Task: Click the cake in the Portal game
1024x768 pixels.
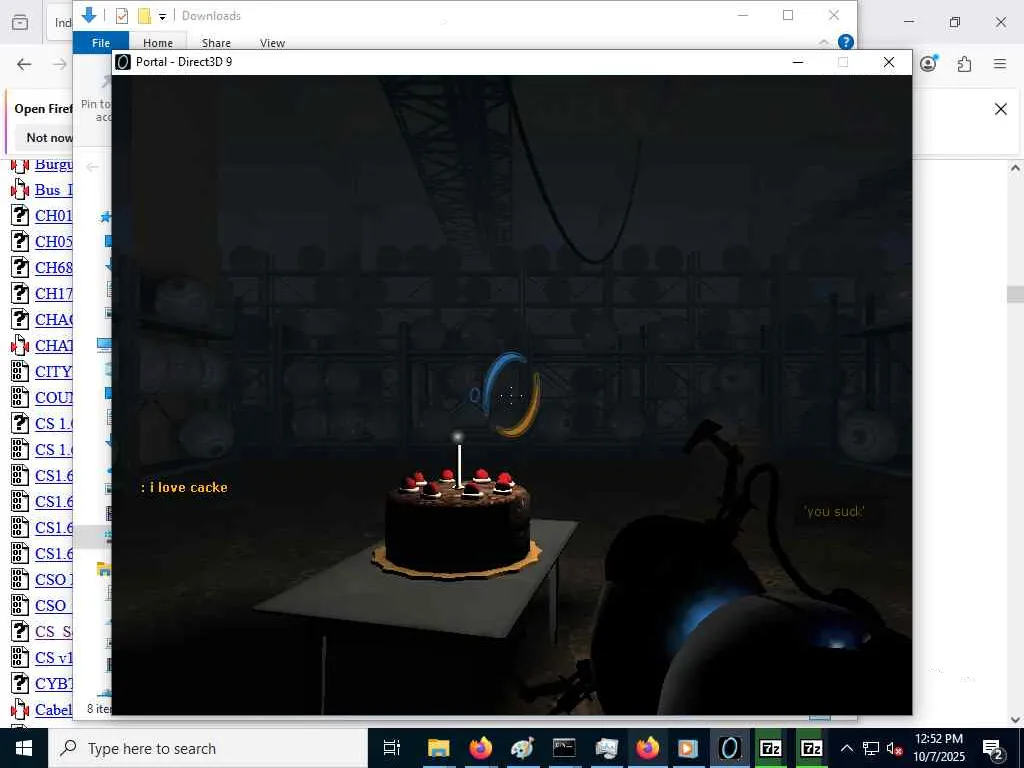Action: pos(457,522)
